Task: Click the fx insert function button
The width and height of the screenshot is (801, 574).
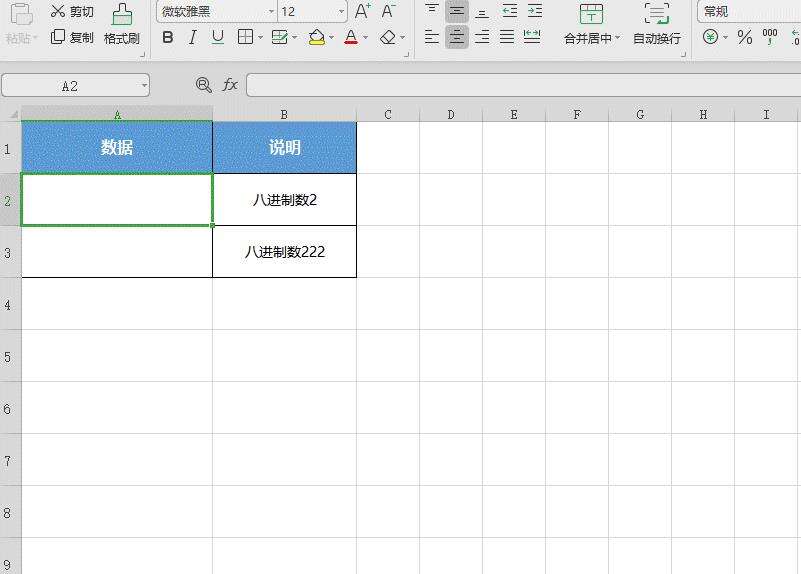Action: [230, 85]
